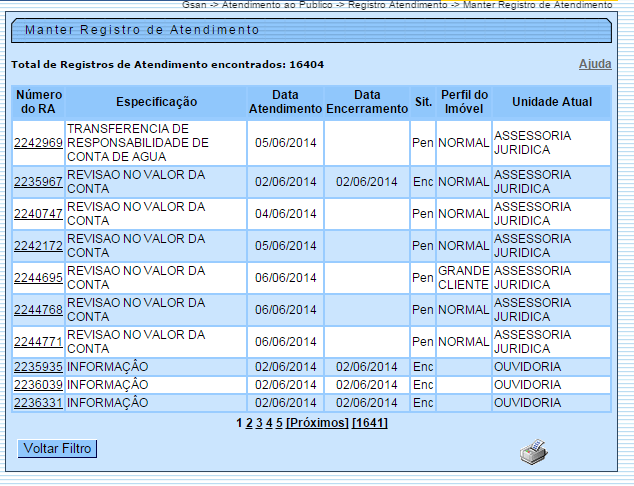Click the Especificação column header
The image size is (634, 486).
pyautogui.click(x=156, y=102)
